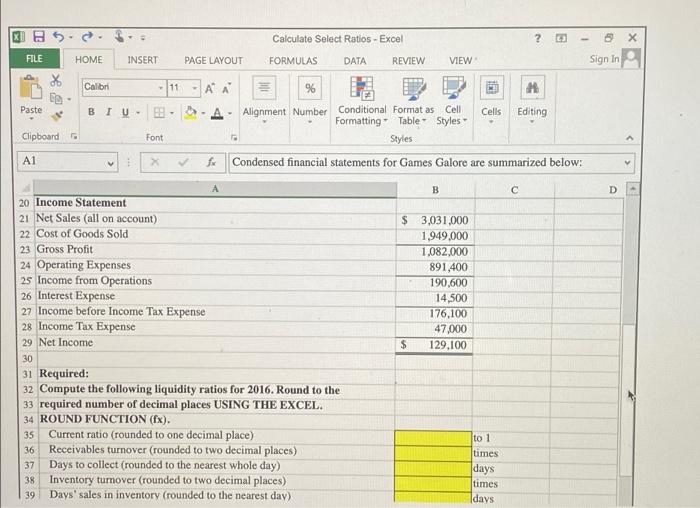Select column A header
This screenshot has height=508, width=700.
(215, 189)
